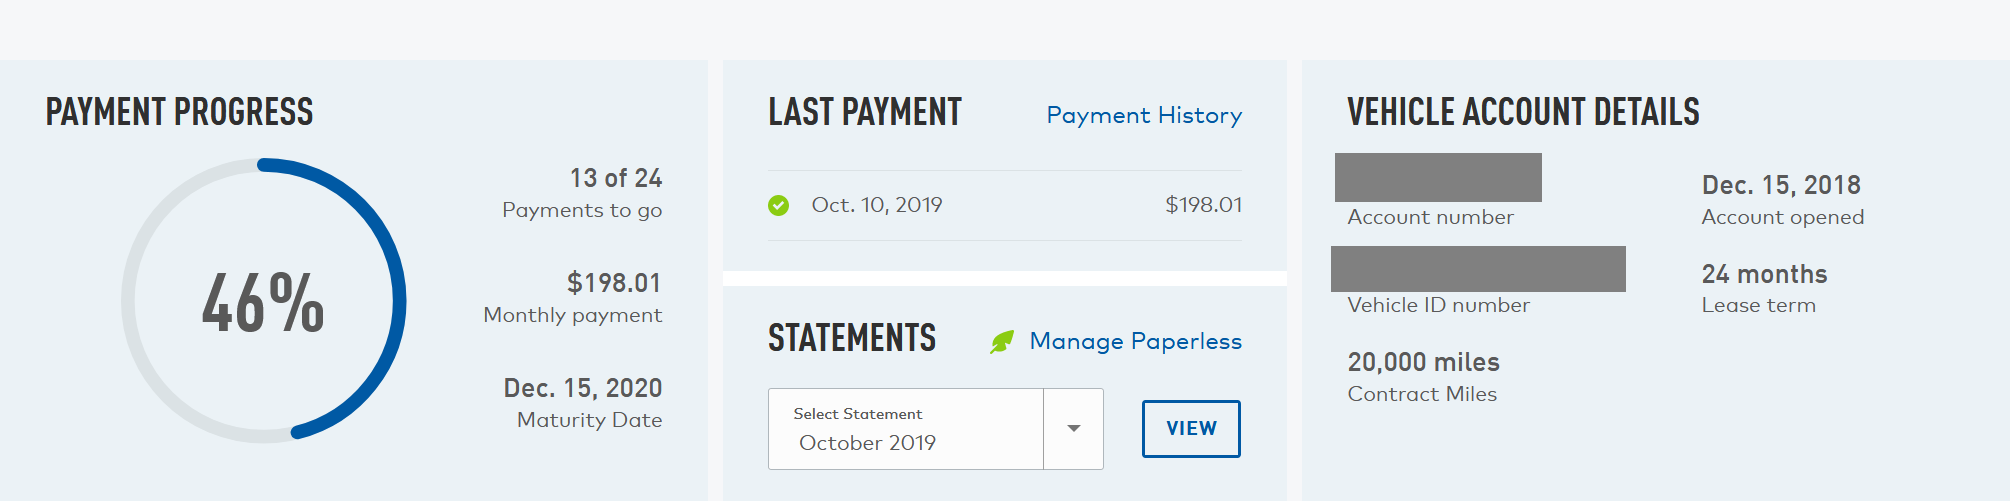Image resolution: width=2010 pixels, height=501 pixels.
Task: Click the Statements section heading
Action: pyautogui.click(x=852, y=338)
